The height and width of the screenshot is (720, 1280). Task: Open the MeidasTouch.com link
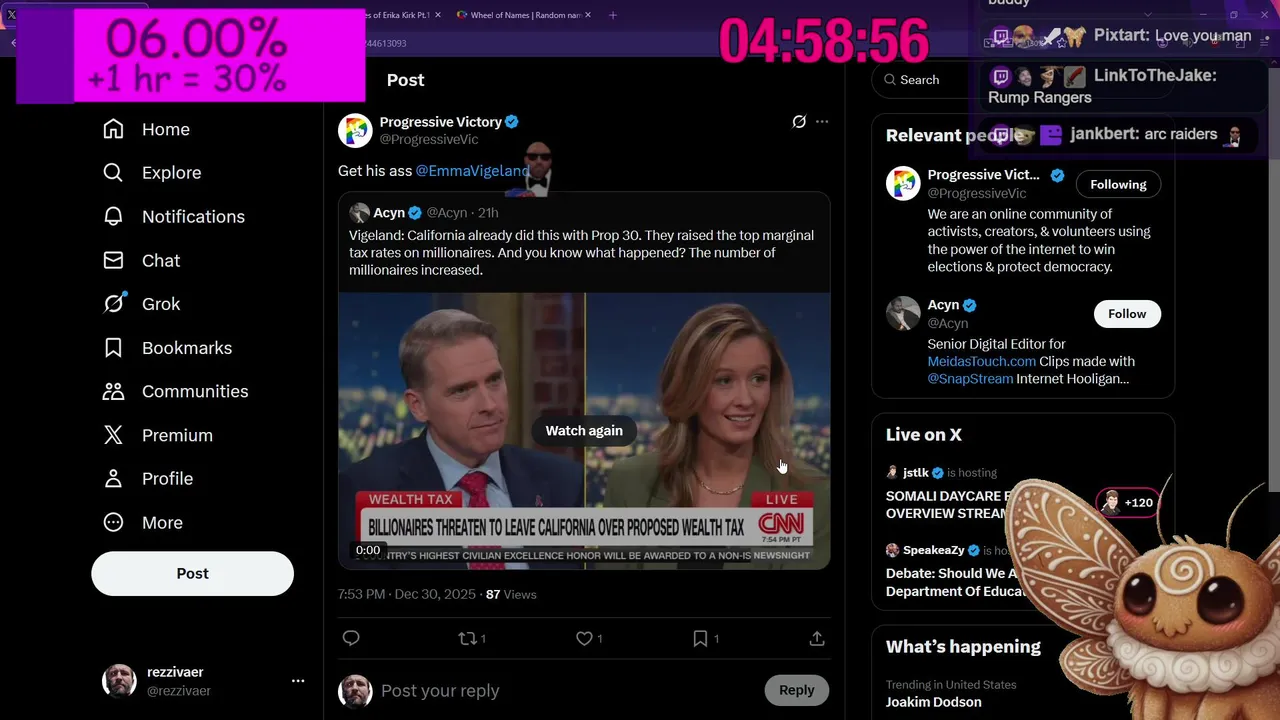(982, 361)
